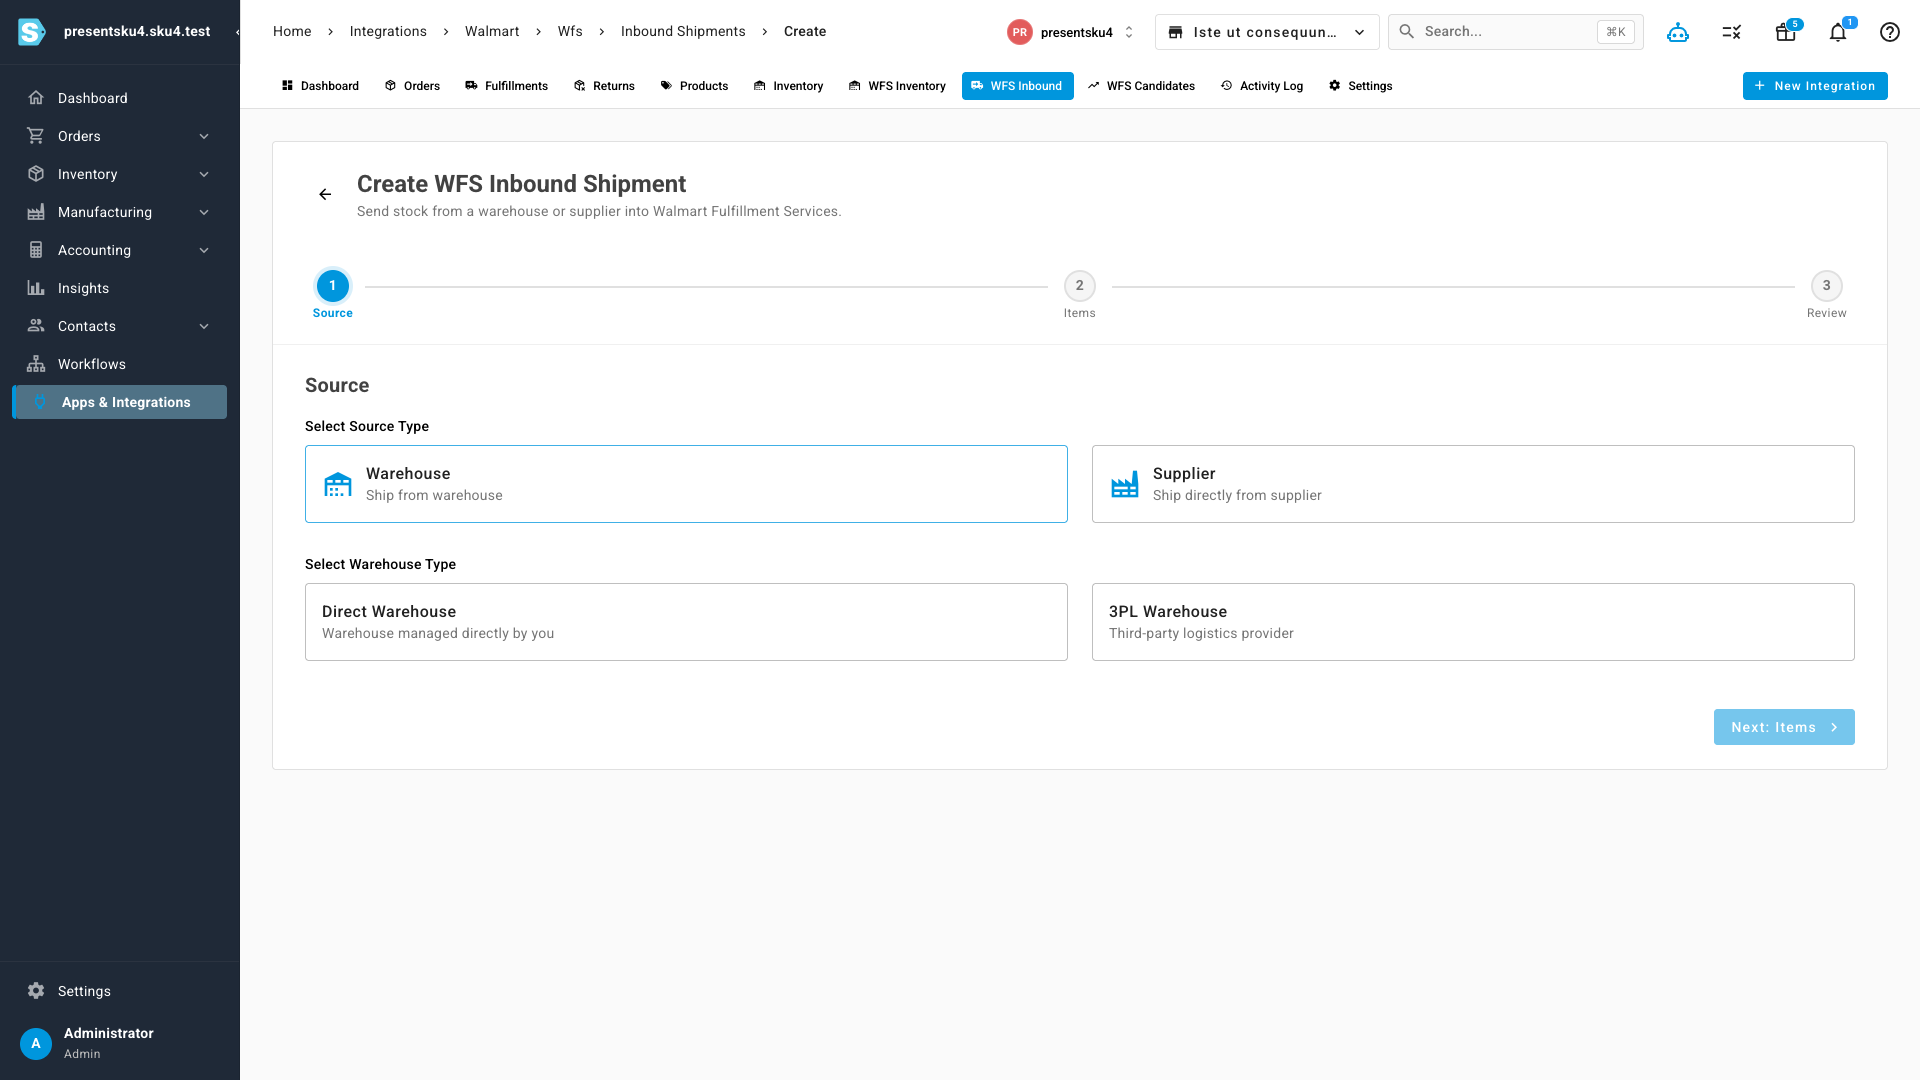Open the tasks checklist icon
Image resolution: width=1920 pixels, height=1080 pixels.
click(x=1732, y=32)
